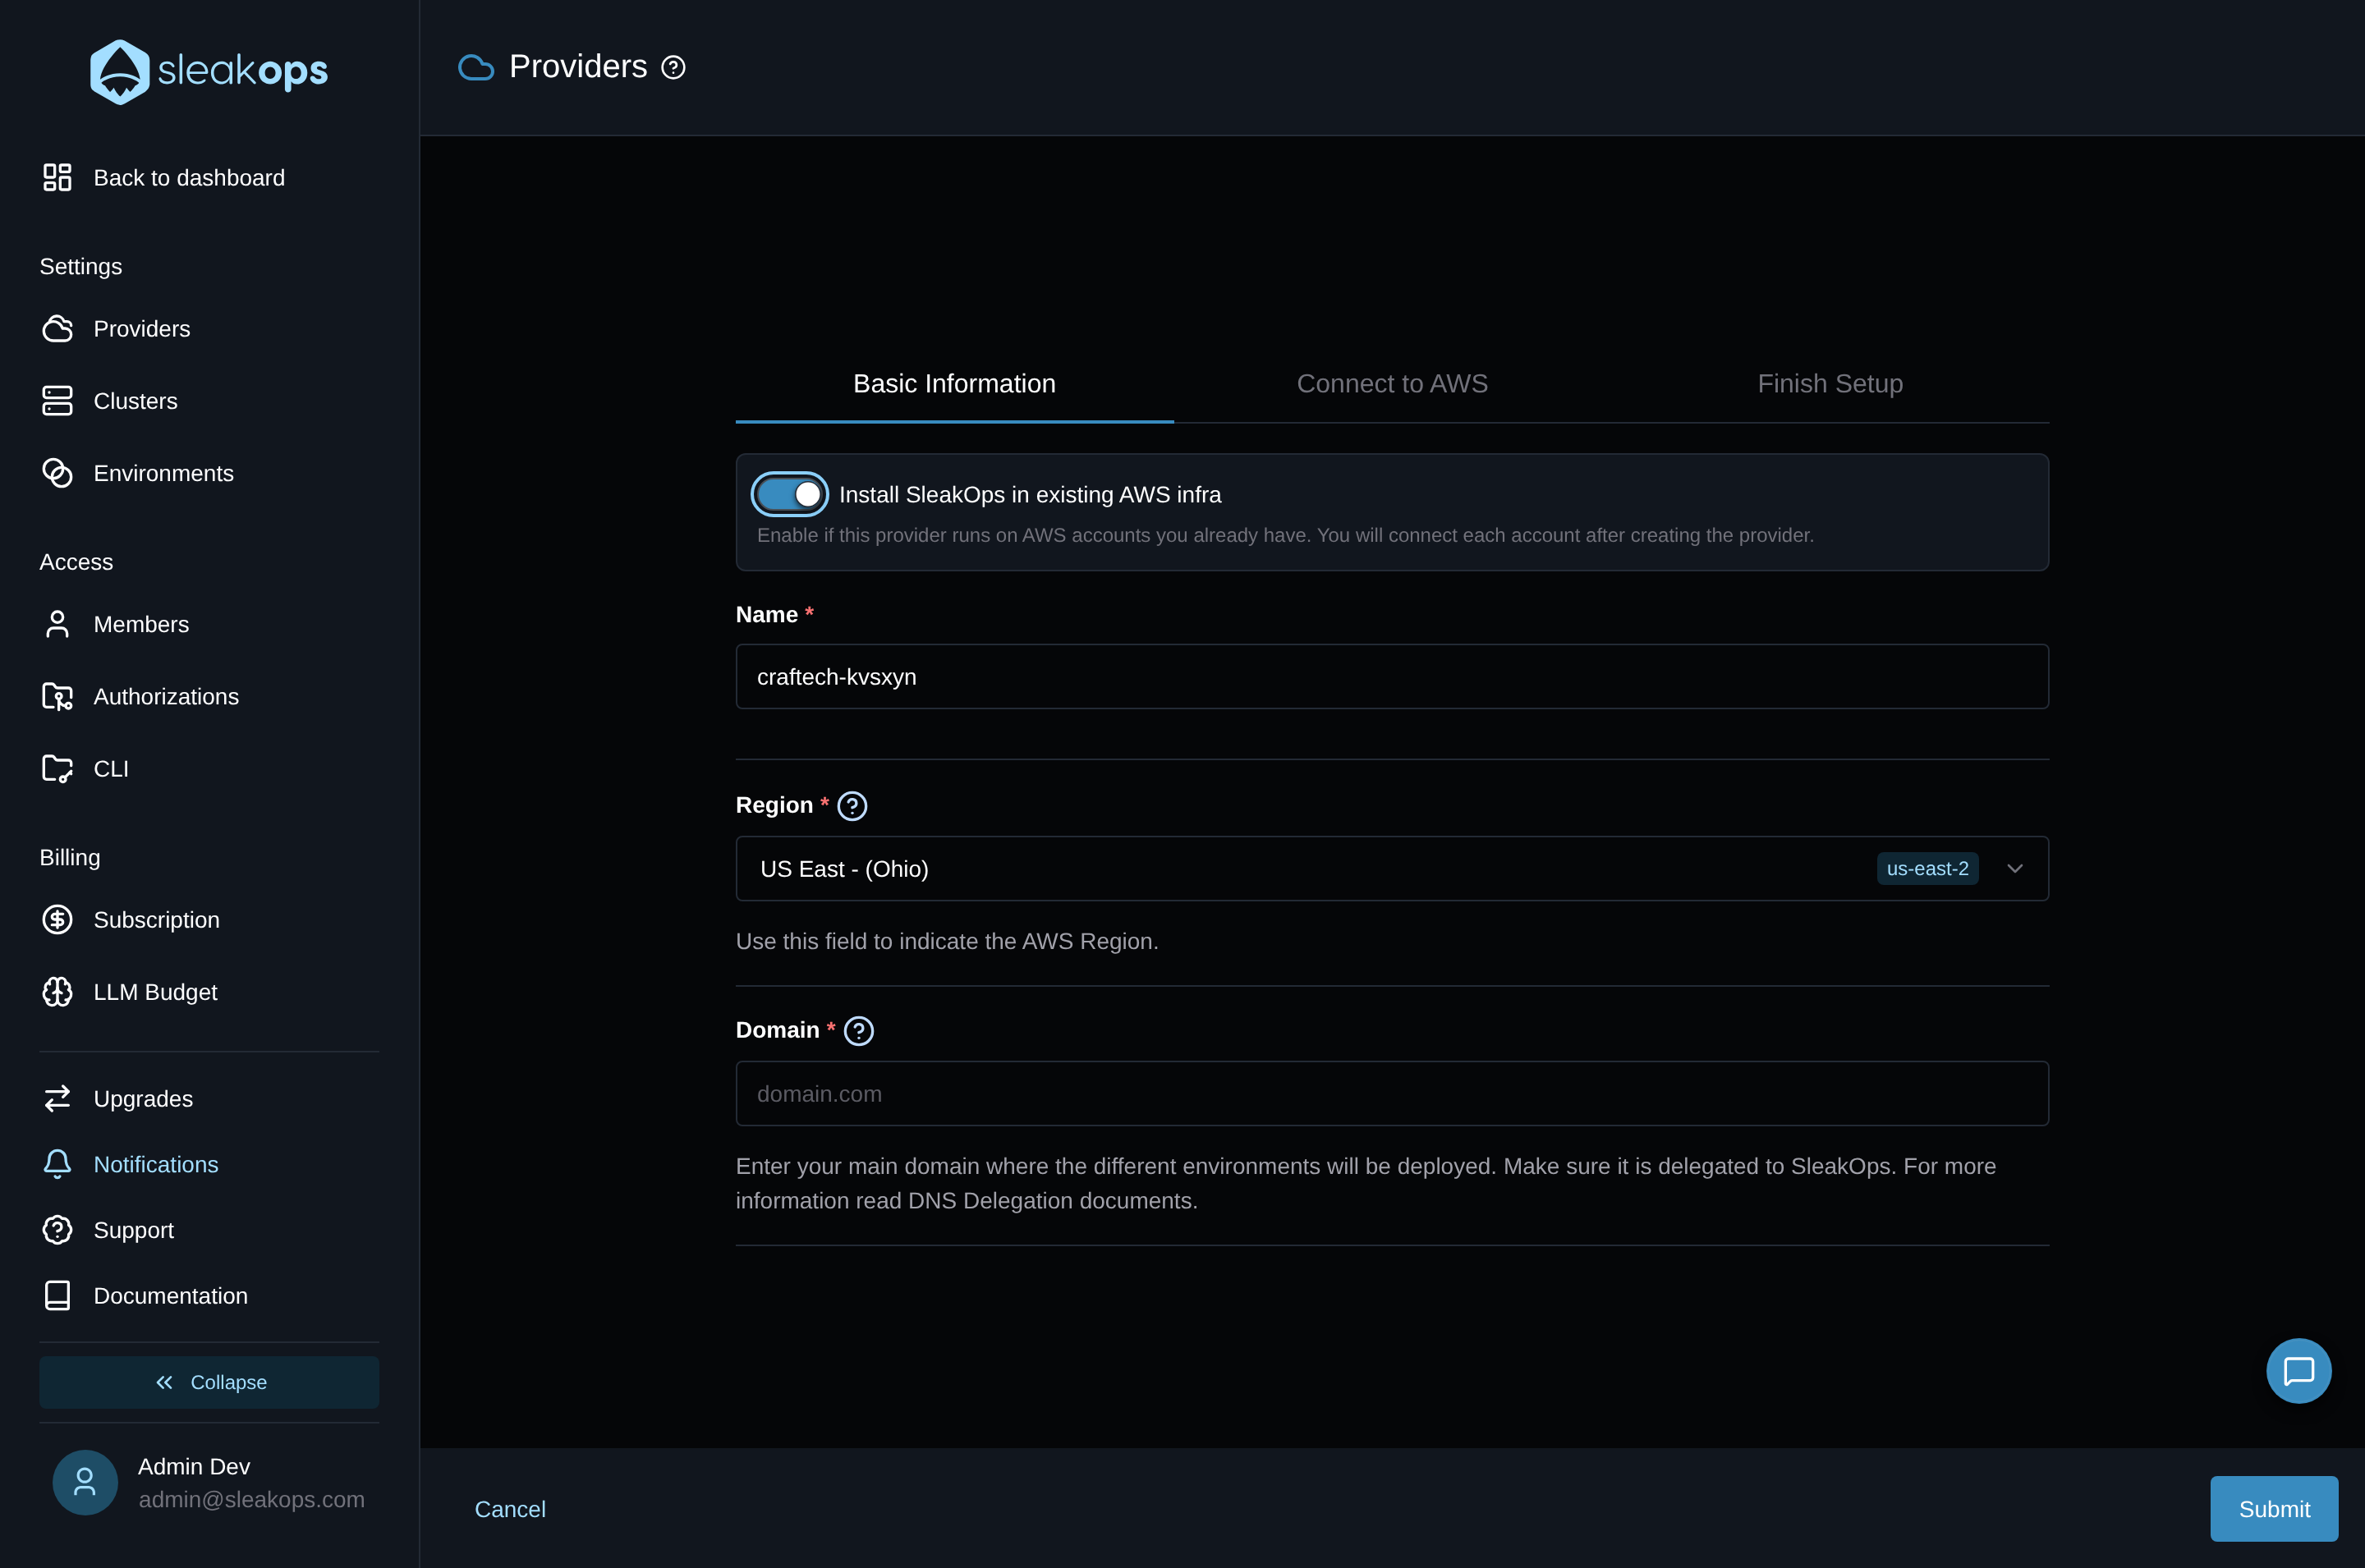Click the Clusters server icon
Viewport: 2365px width, 1568px height.
pos(57,401)
